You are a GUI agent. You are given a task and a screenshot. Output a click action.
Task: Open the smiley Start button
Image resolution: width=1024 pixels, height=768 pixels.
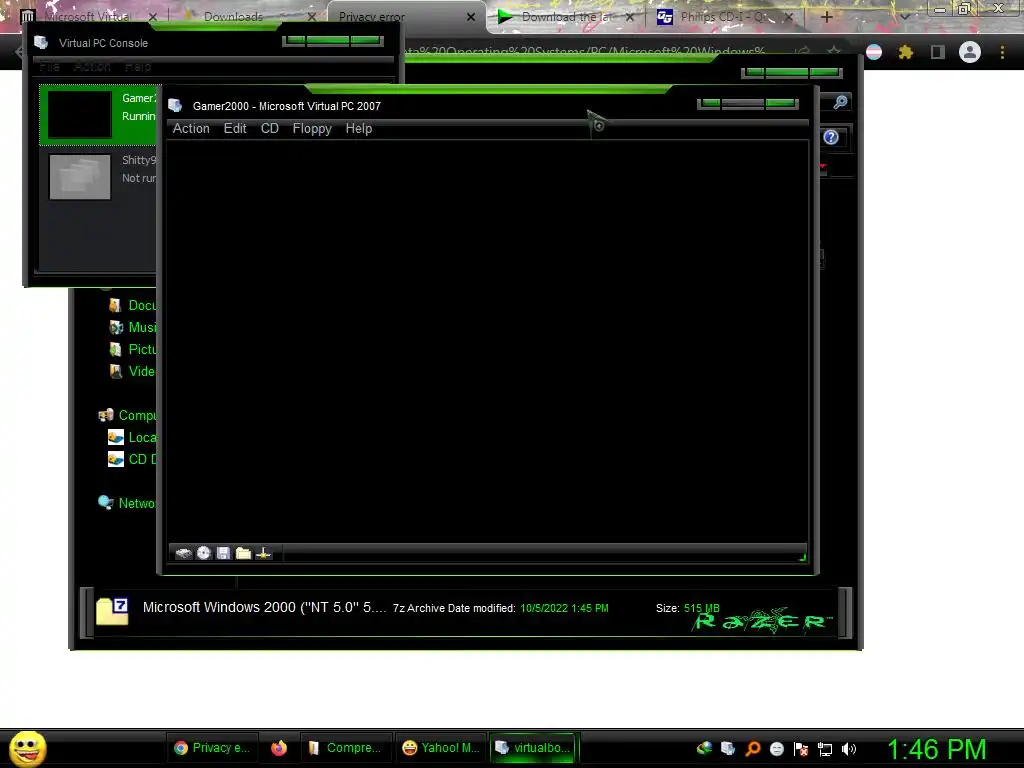27,748
